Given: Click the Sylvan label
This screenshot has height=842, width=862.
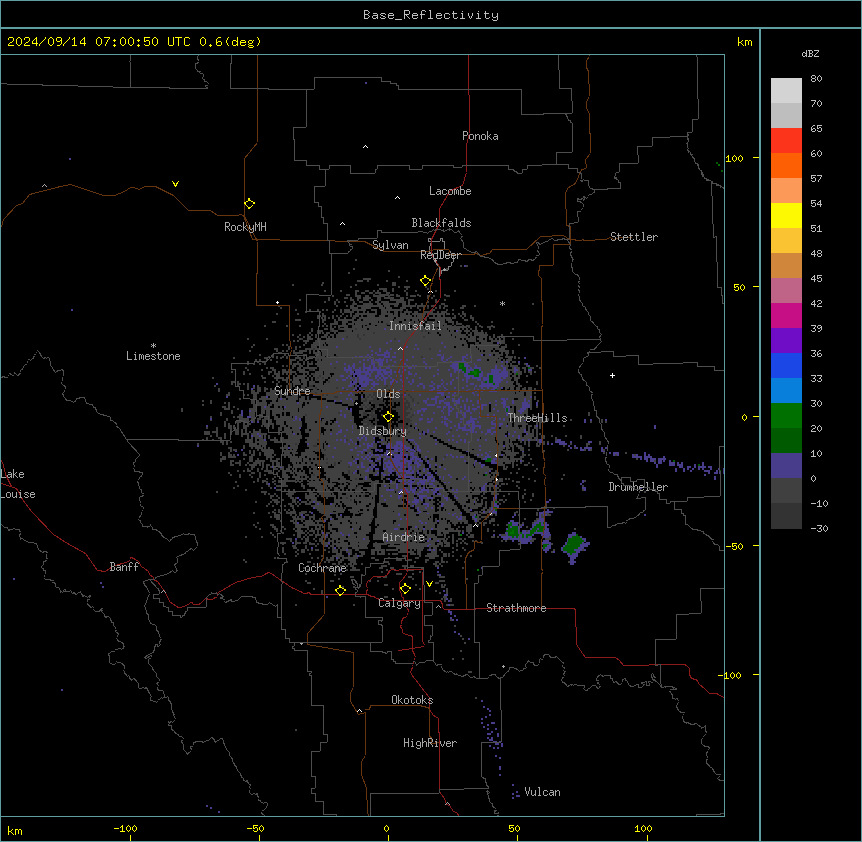Looking at the screenshot, I should coord(390,245).
